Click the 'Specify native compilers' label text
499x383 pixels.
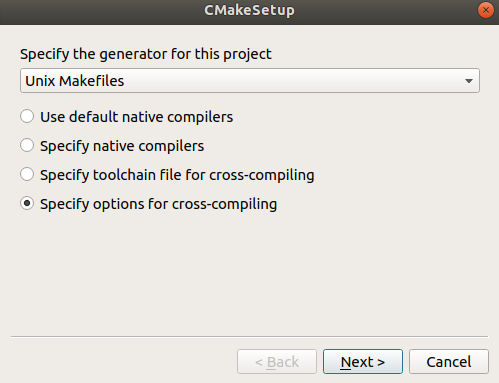[122, 146]
